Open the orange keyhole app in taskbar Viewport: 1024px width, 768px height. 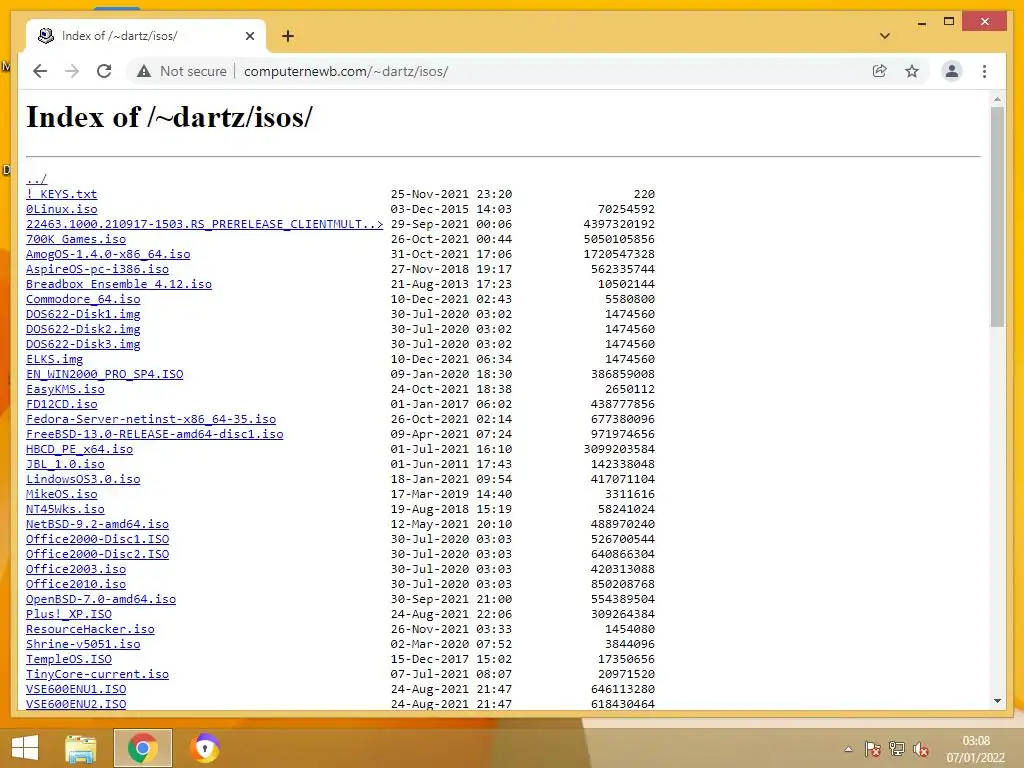[x=205, y=748]
